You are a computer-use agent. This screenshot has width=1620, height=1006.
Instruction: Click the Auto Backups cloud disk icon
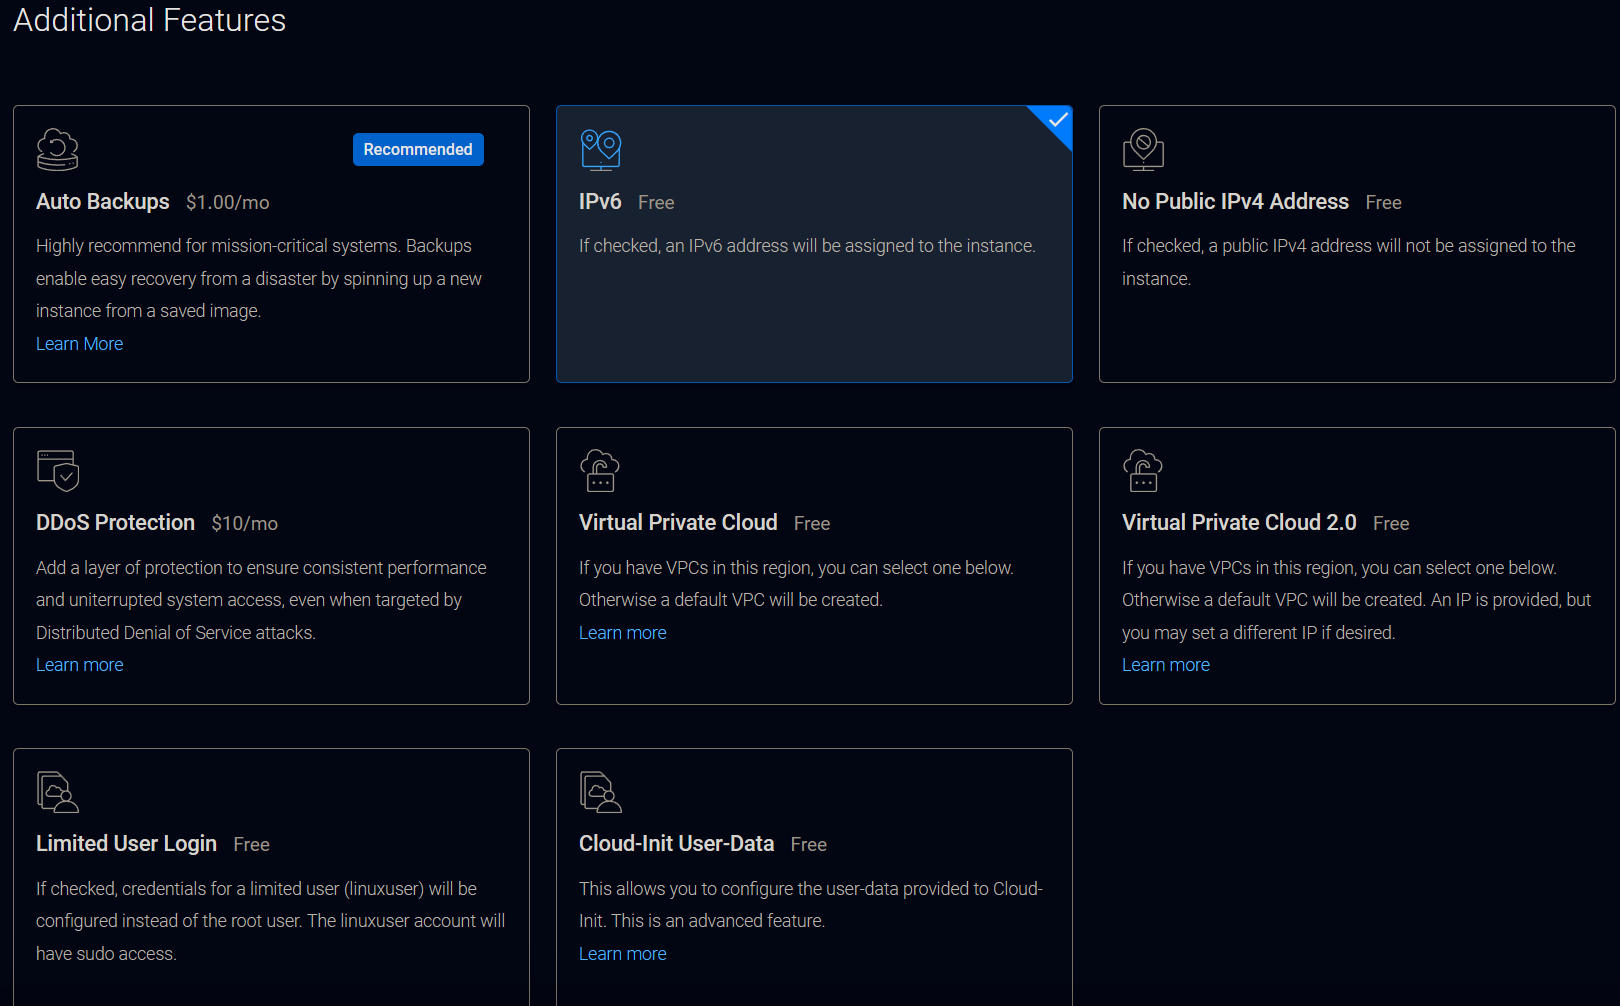tap(57, 150)
